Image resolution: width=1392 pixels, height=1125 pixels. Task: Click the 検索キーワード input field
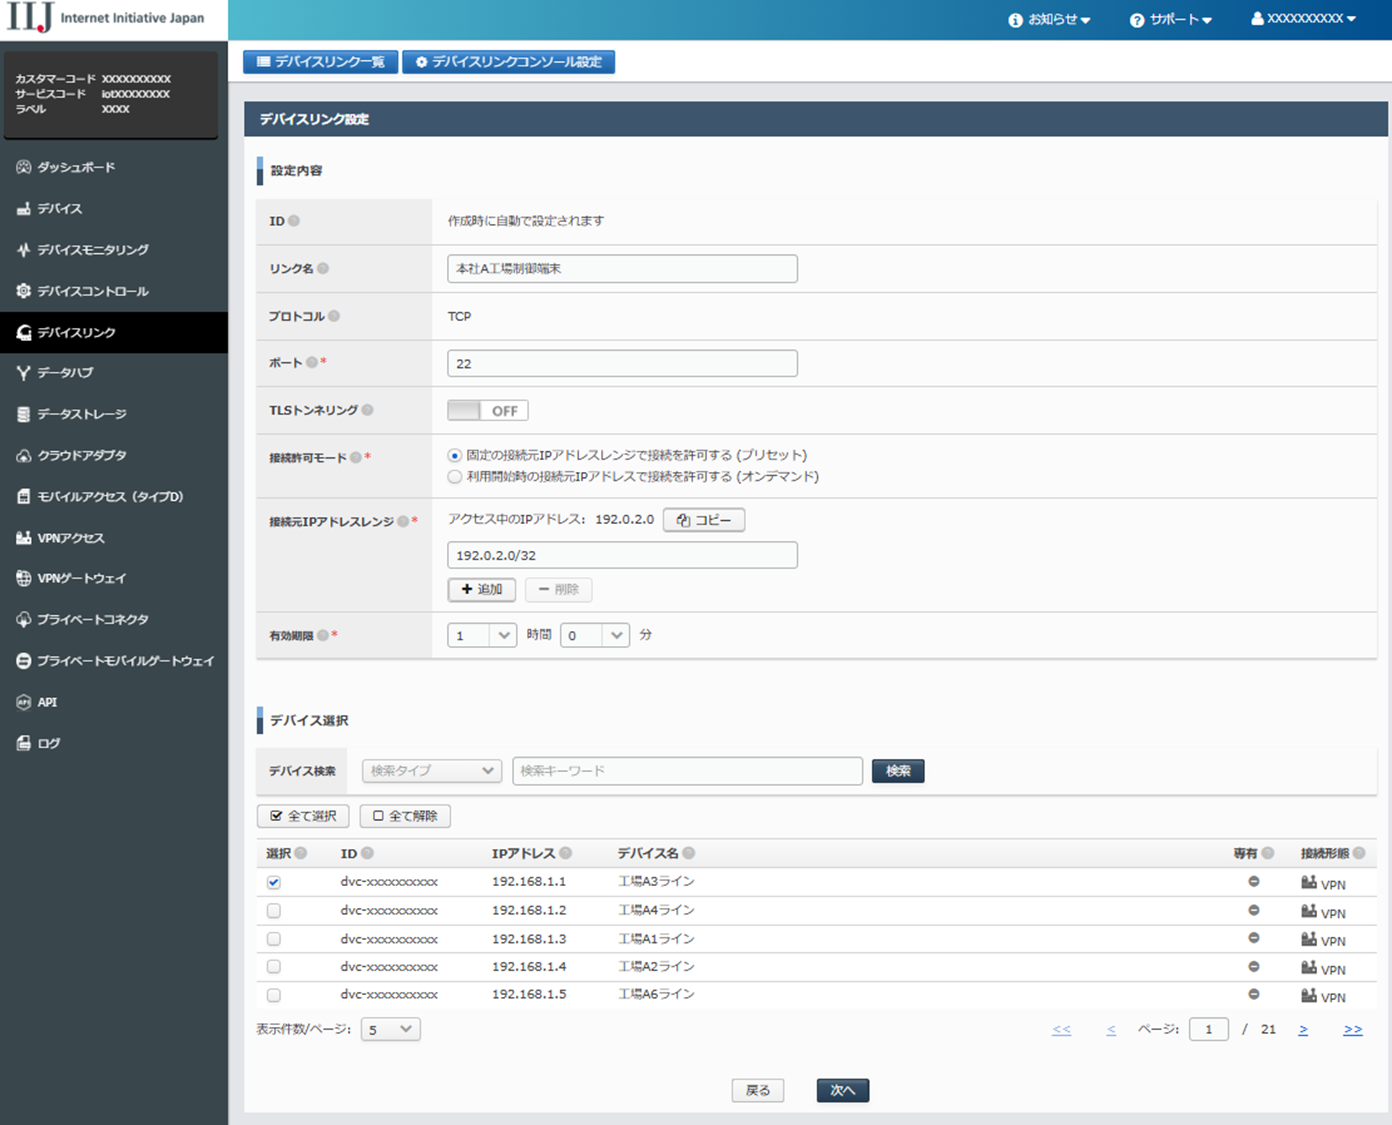click(687, 771)
